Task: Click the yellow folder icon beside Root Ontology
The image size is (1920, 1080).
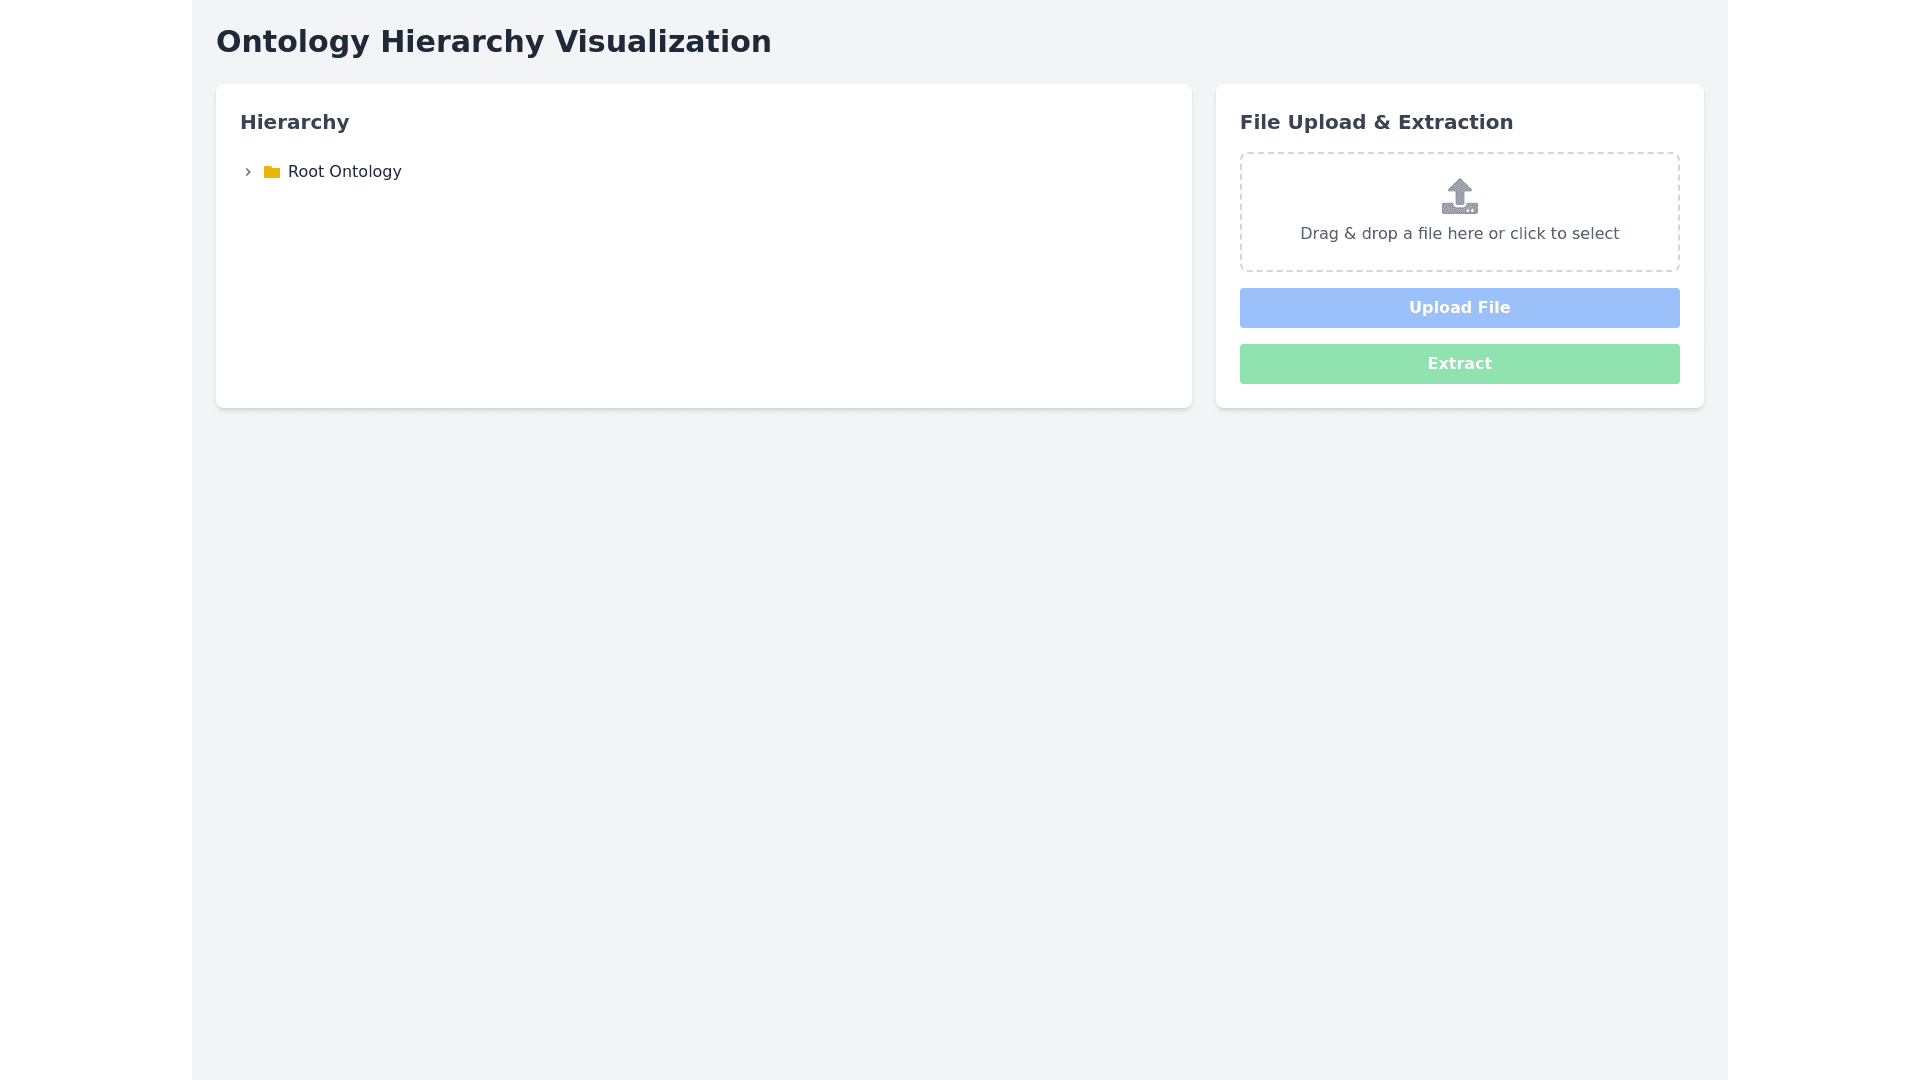Action: pos(272,172)
